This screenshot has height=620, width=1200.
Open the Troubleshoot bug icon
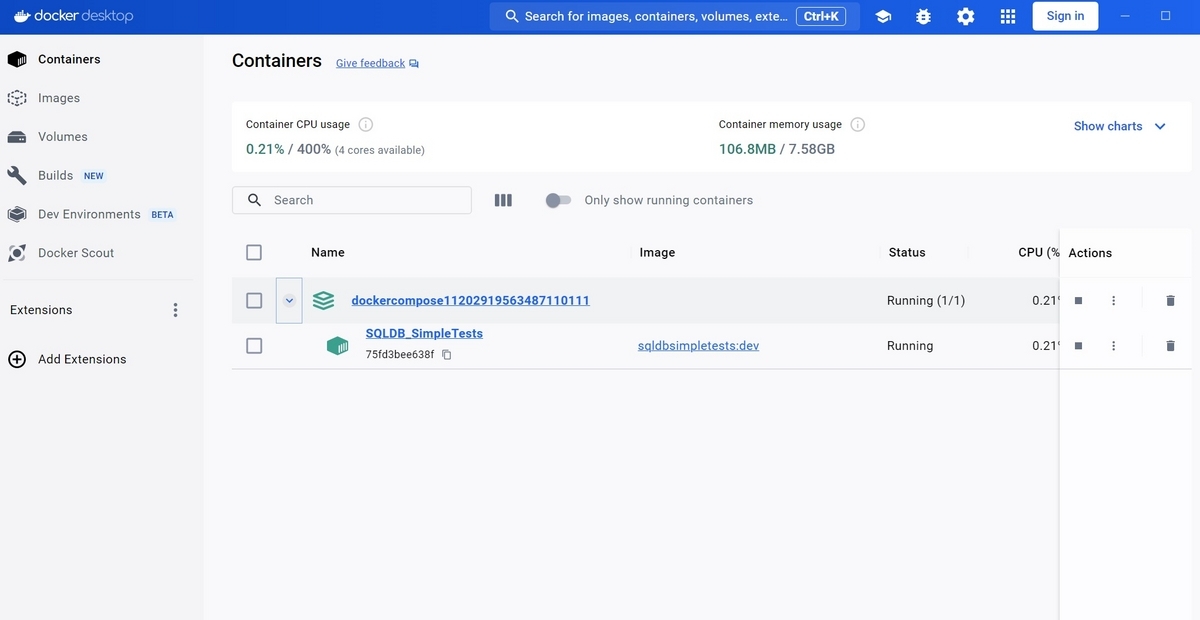click(x=924, y=17)
